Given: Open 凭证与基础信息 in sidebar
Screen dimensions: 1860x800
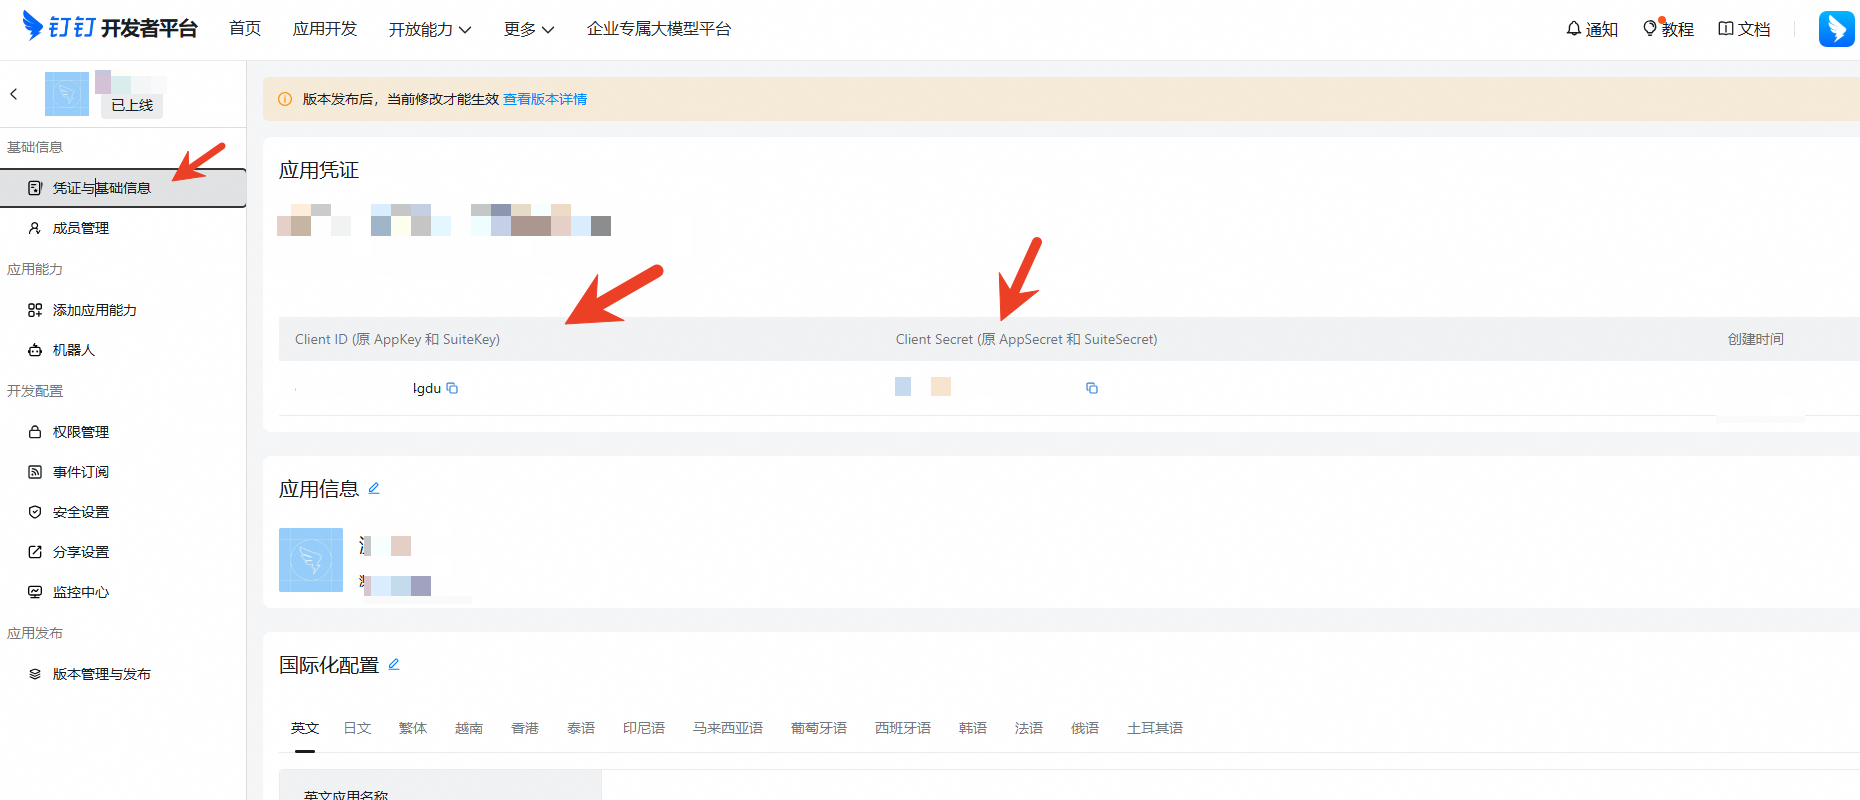Looking at the screenshot, I should coord(123,188).
